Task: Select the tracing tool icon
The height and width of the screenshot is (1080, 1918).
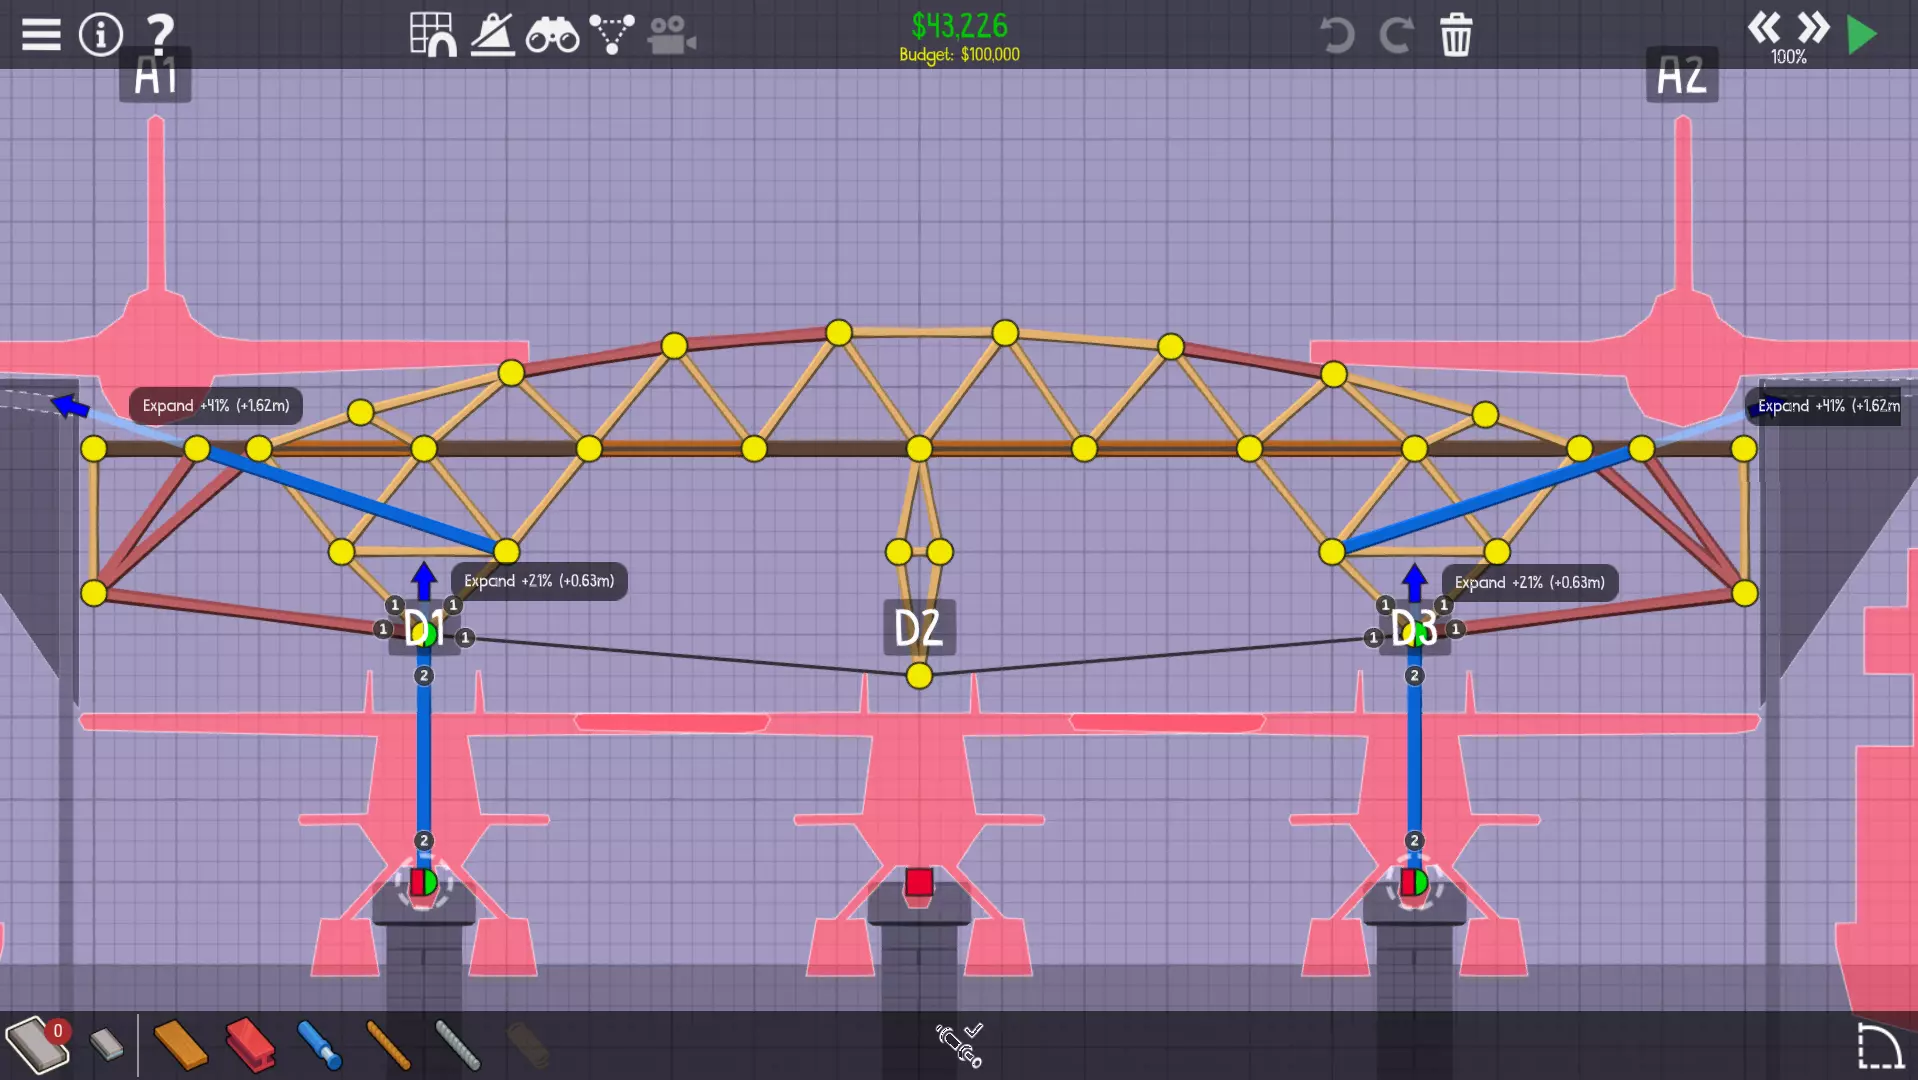Action: coord(492,34)
